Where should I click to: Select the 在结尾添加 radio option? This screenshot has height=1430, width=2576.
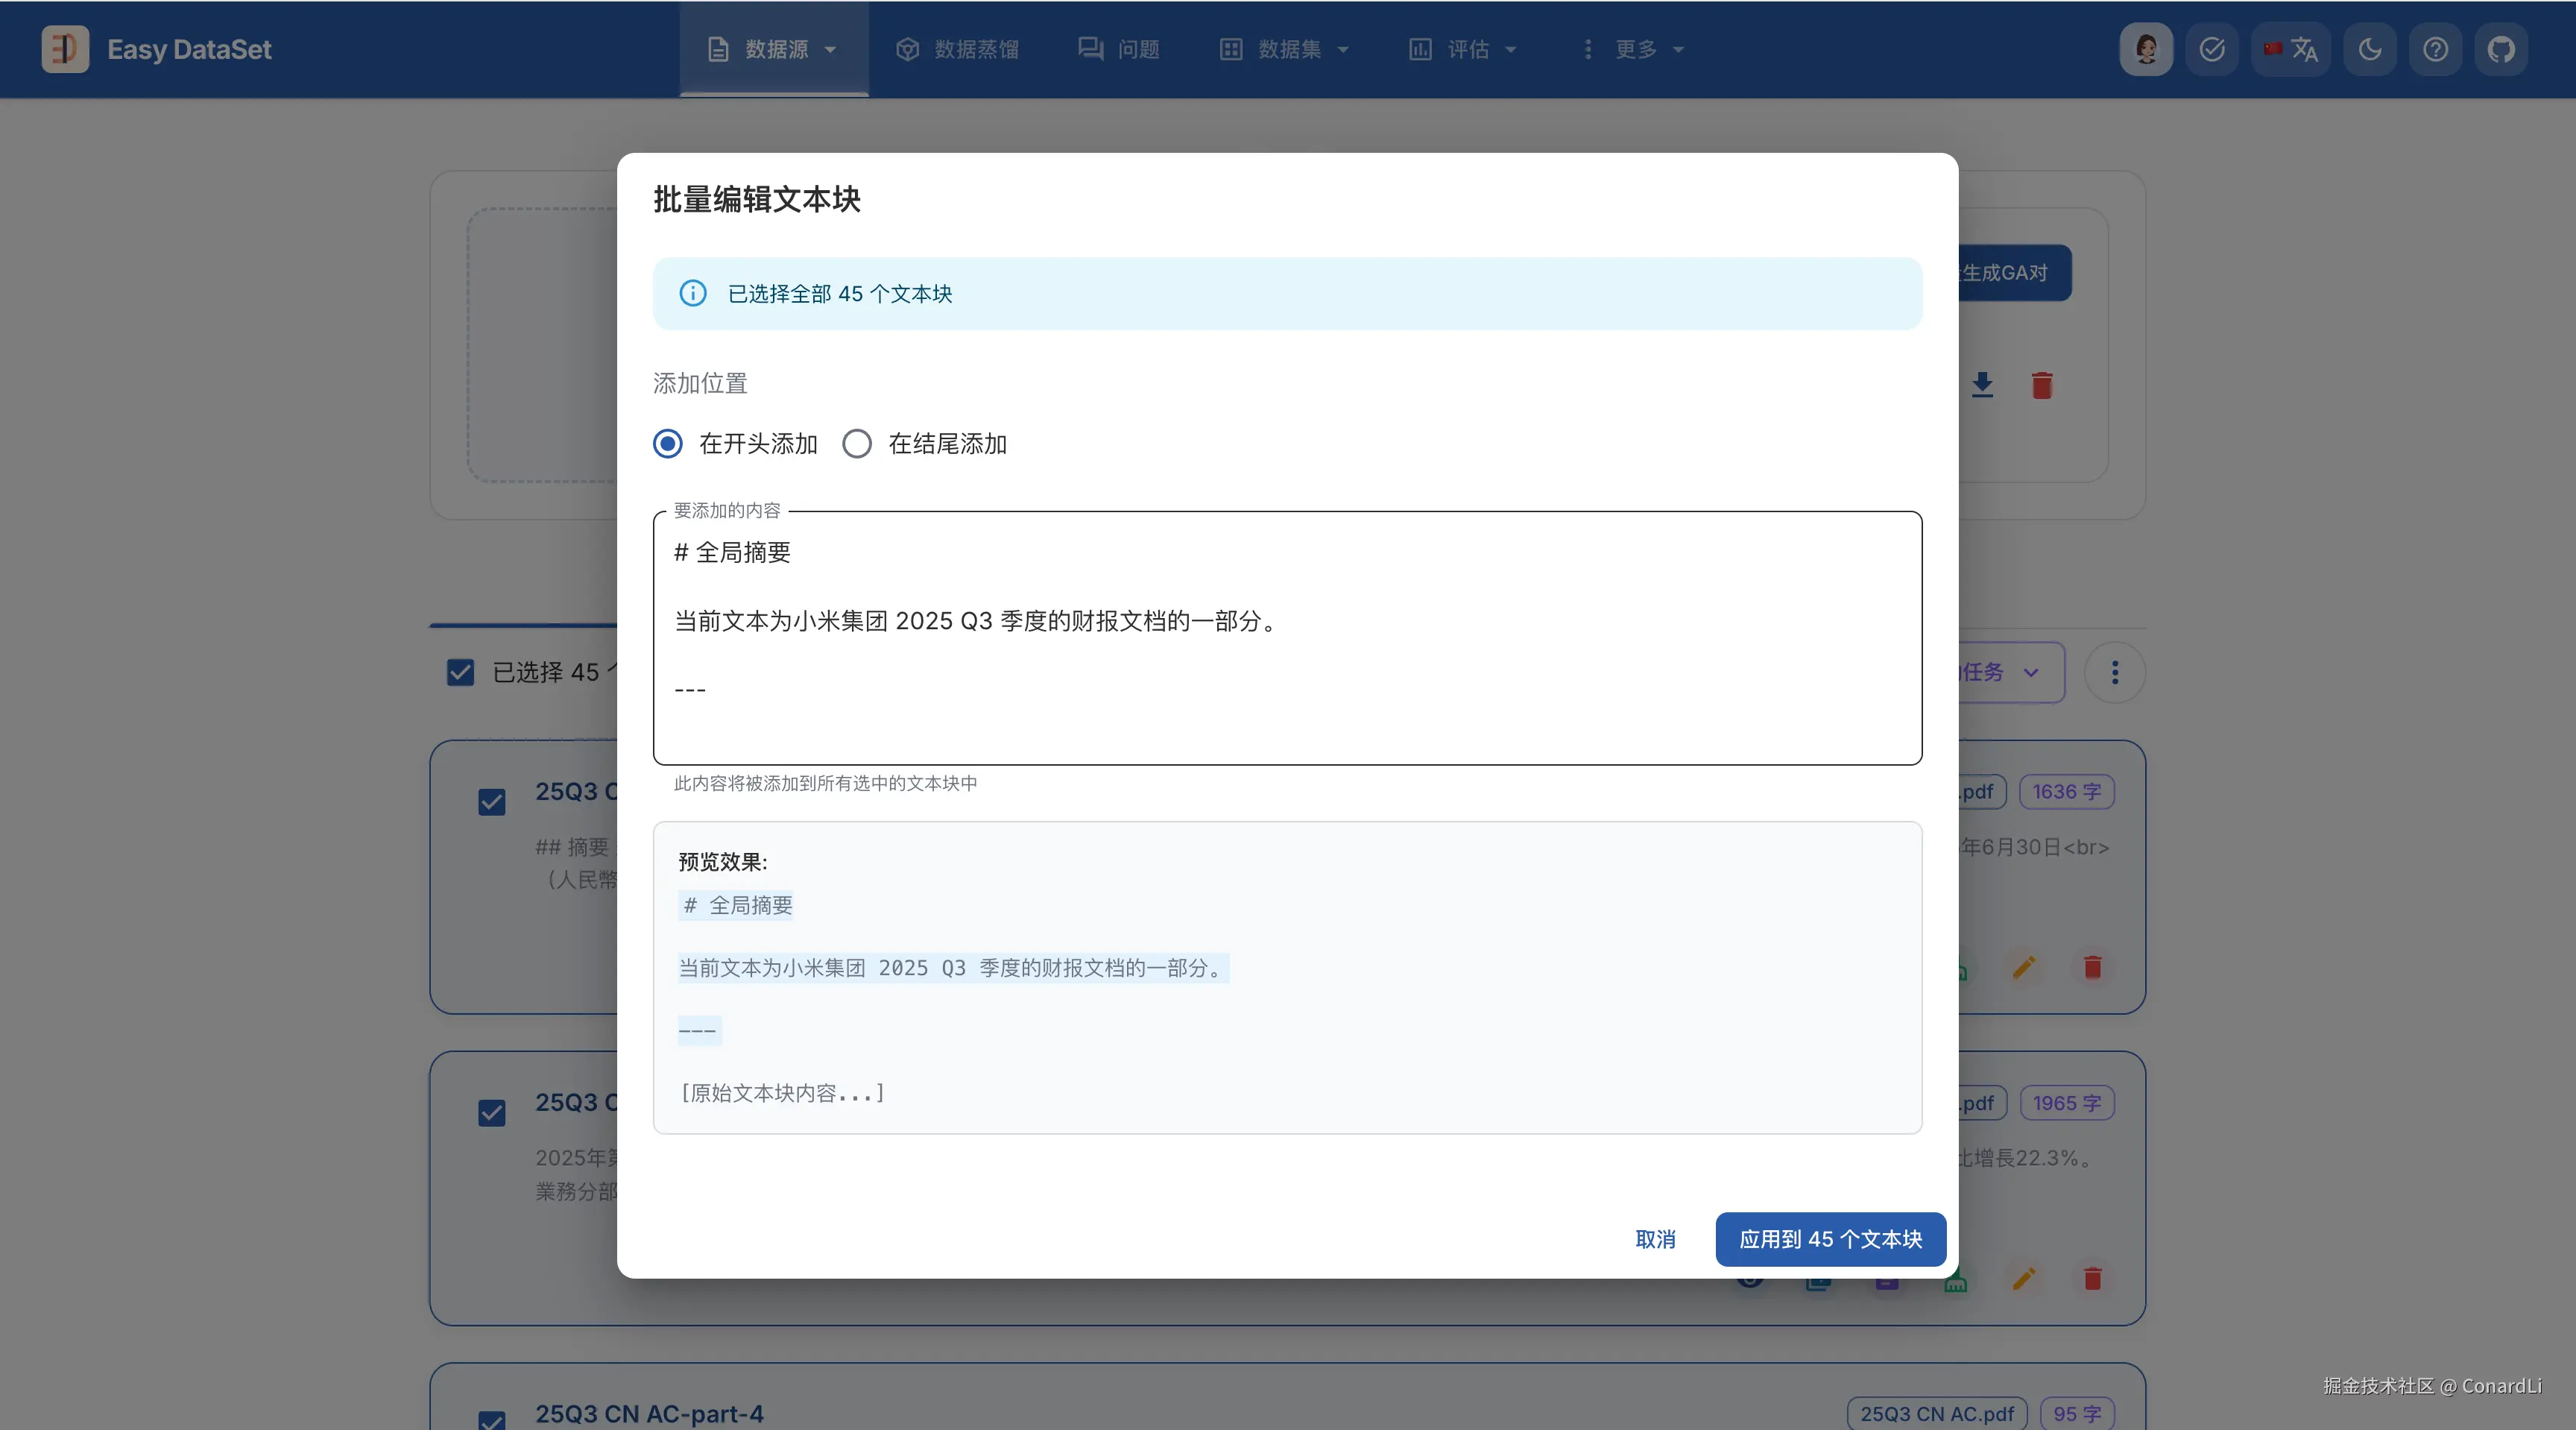(x=857, y=444)
